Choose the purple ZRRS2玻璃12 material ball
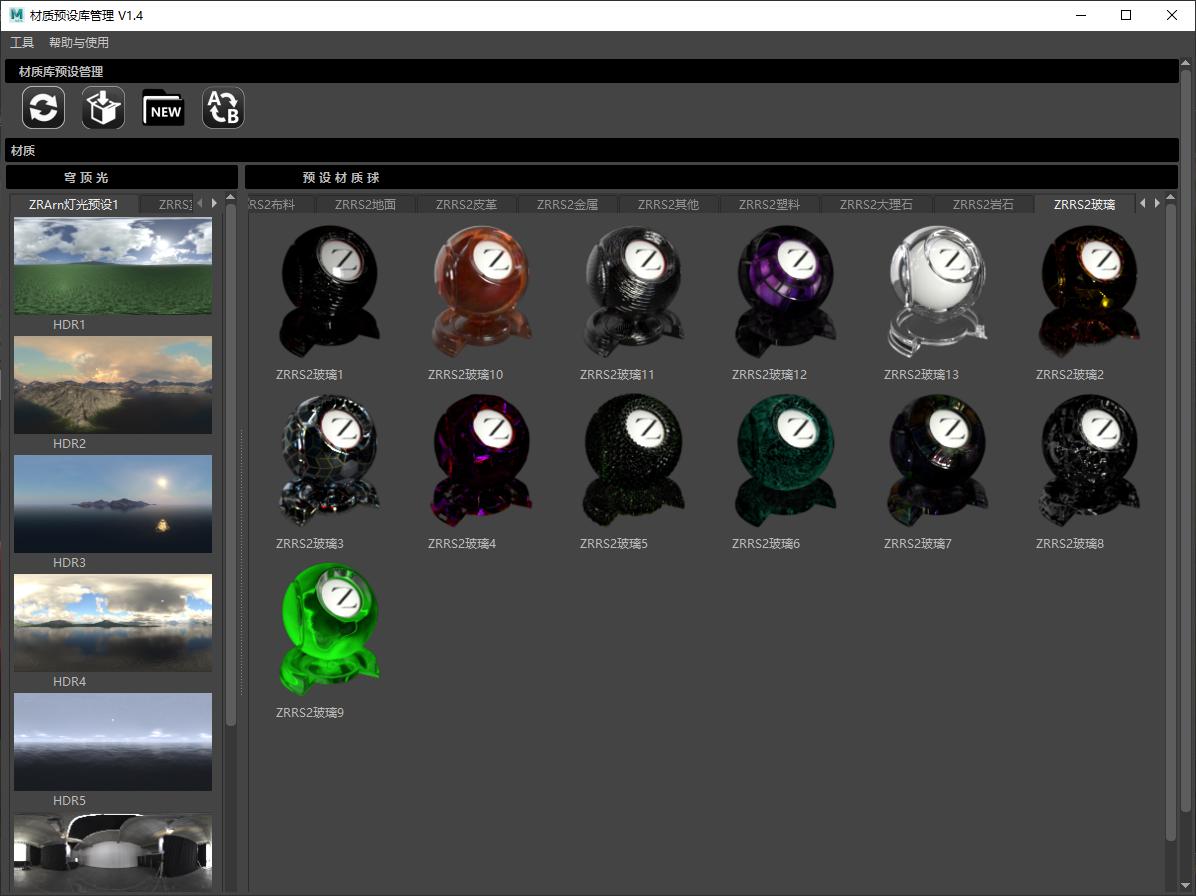Screen dimensions: 1196x896 pyautogui.click(x=785, y=291)
